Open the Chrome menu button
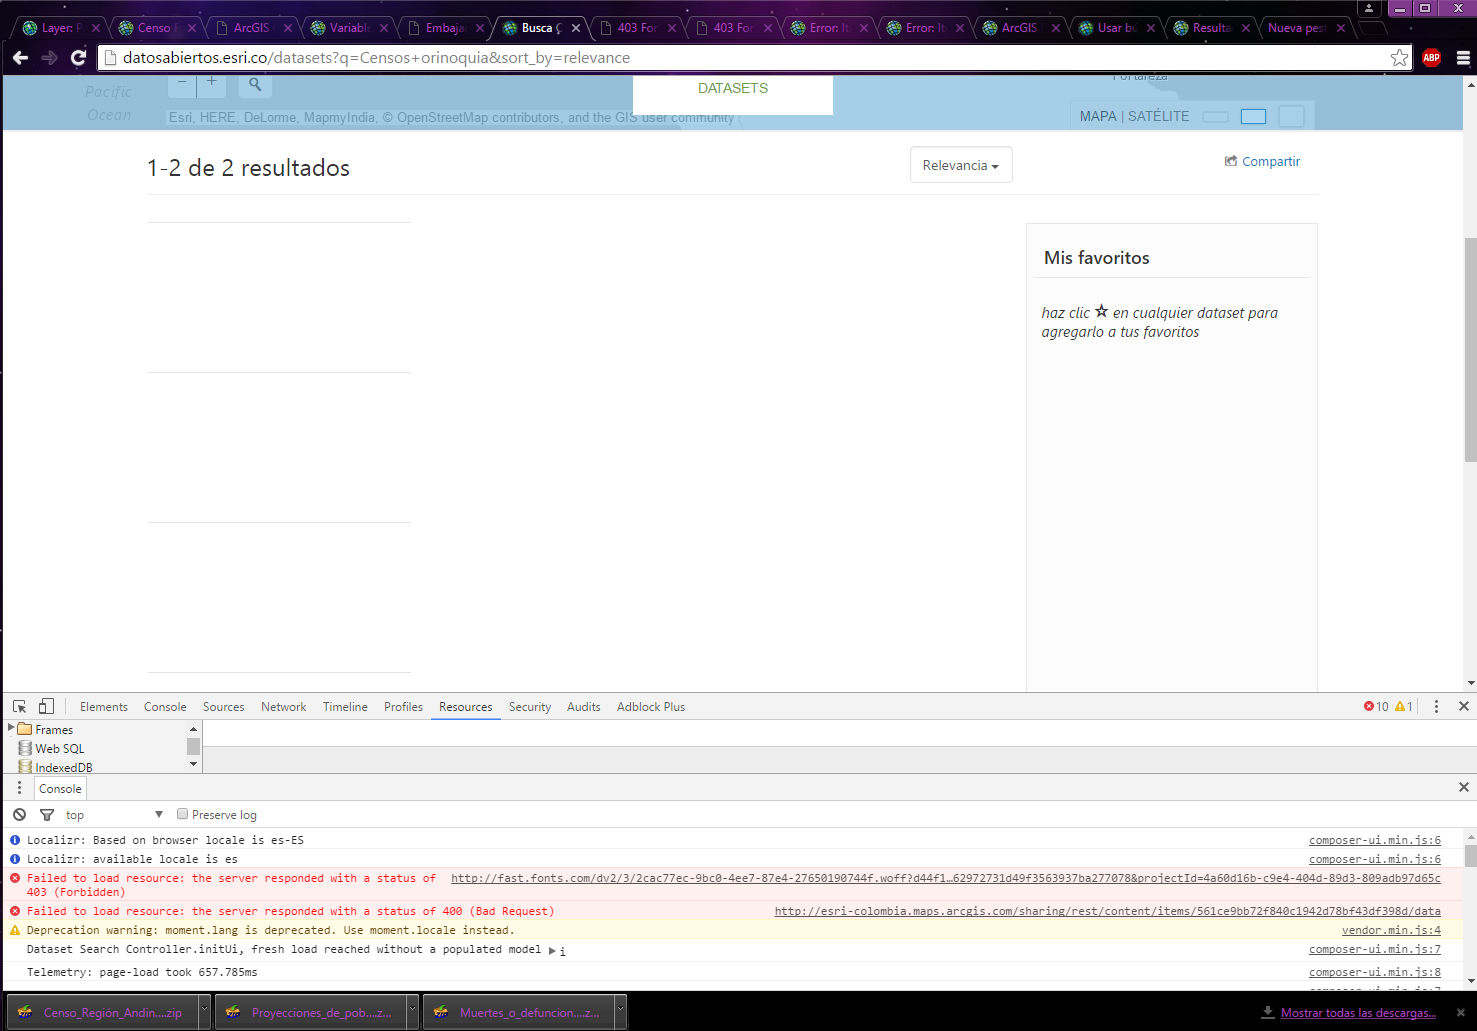The width and height of the screenshot is (1477, 1031). coord(1462,58)
